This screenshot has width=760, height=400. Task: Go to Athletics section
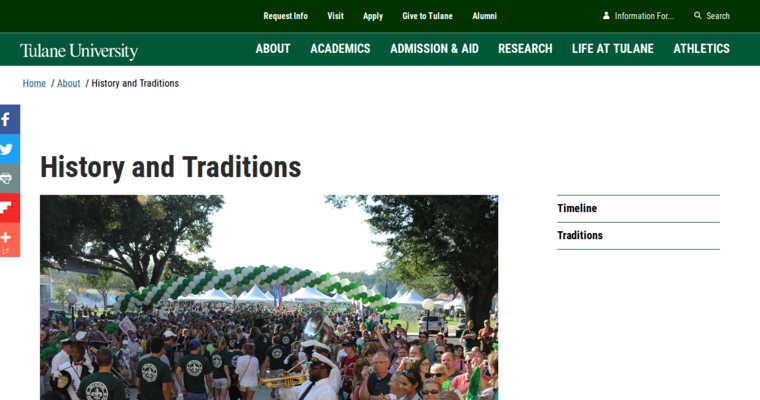[x=701, y=48]
